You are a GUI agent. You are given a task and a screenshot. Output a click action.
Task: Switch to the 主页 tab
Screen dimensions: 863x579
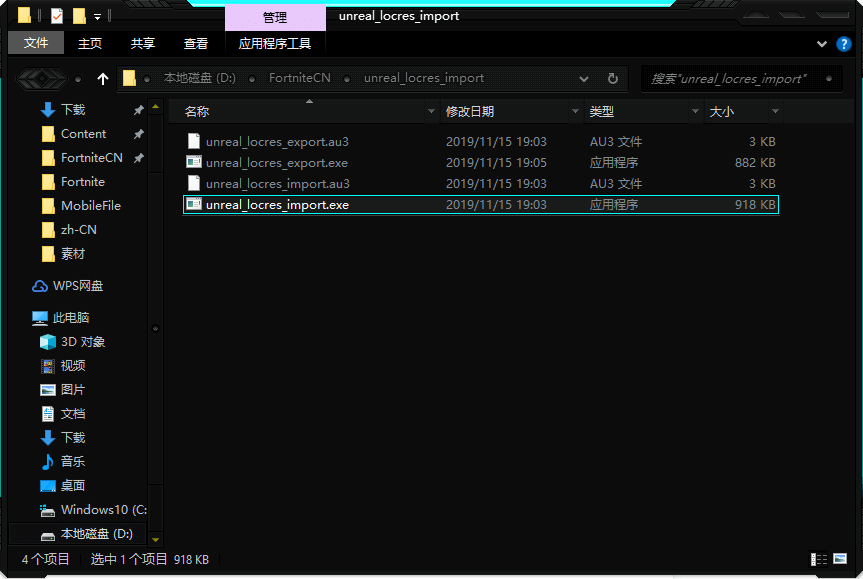(90, 43)
